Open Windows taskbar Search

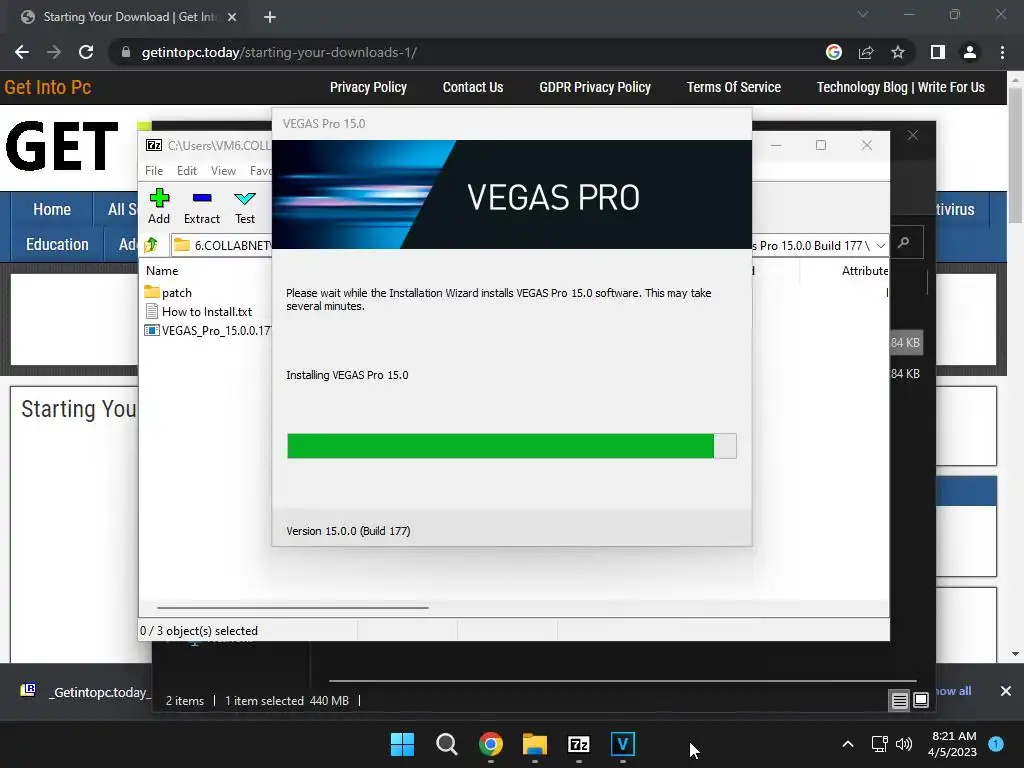click(x=447, y=744)
